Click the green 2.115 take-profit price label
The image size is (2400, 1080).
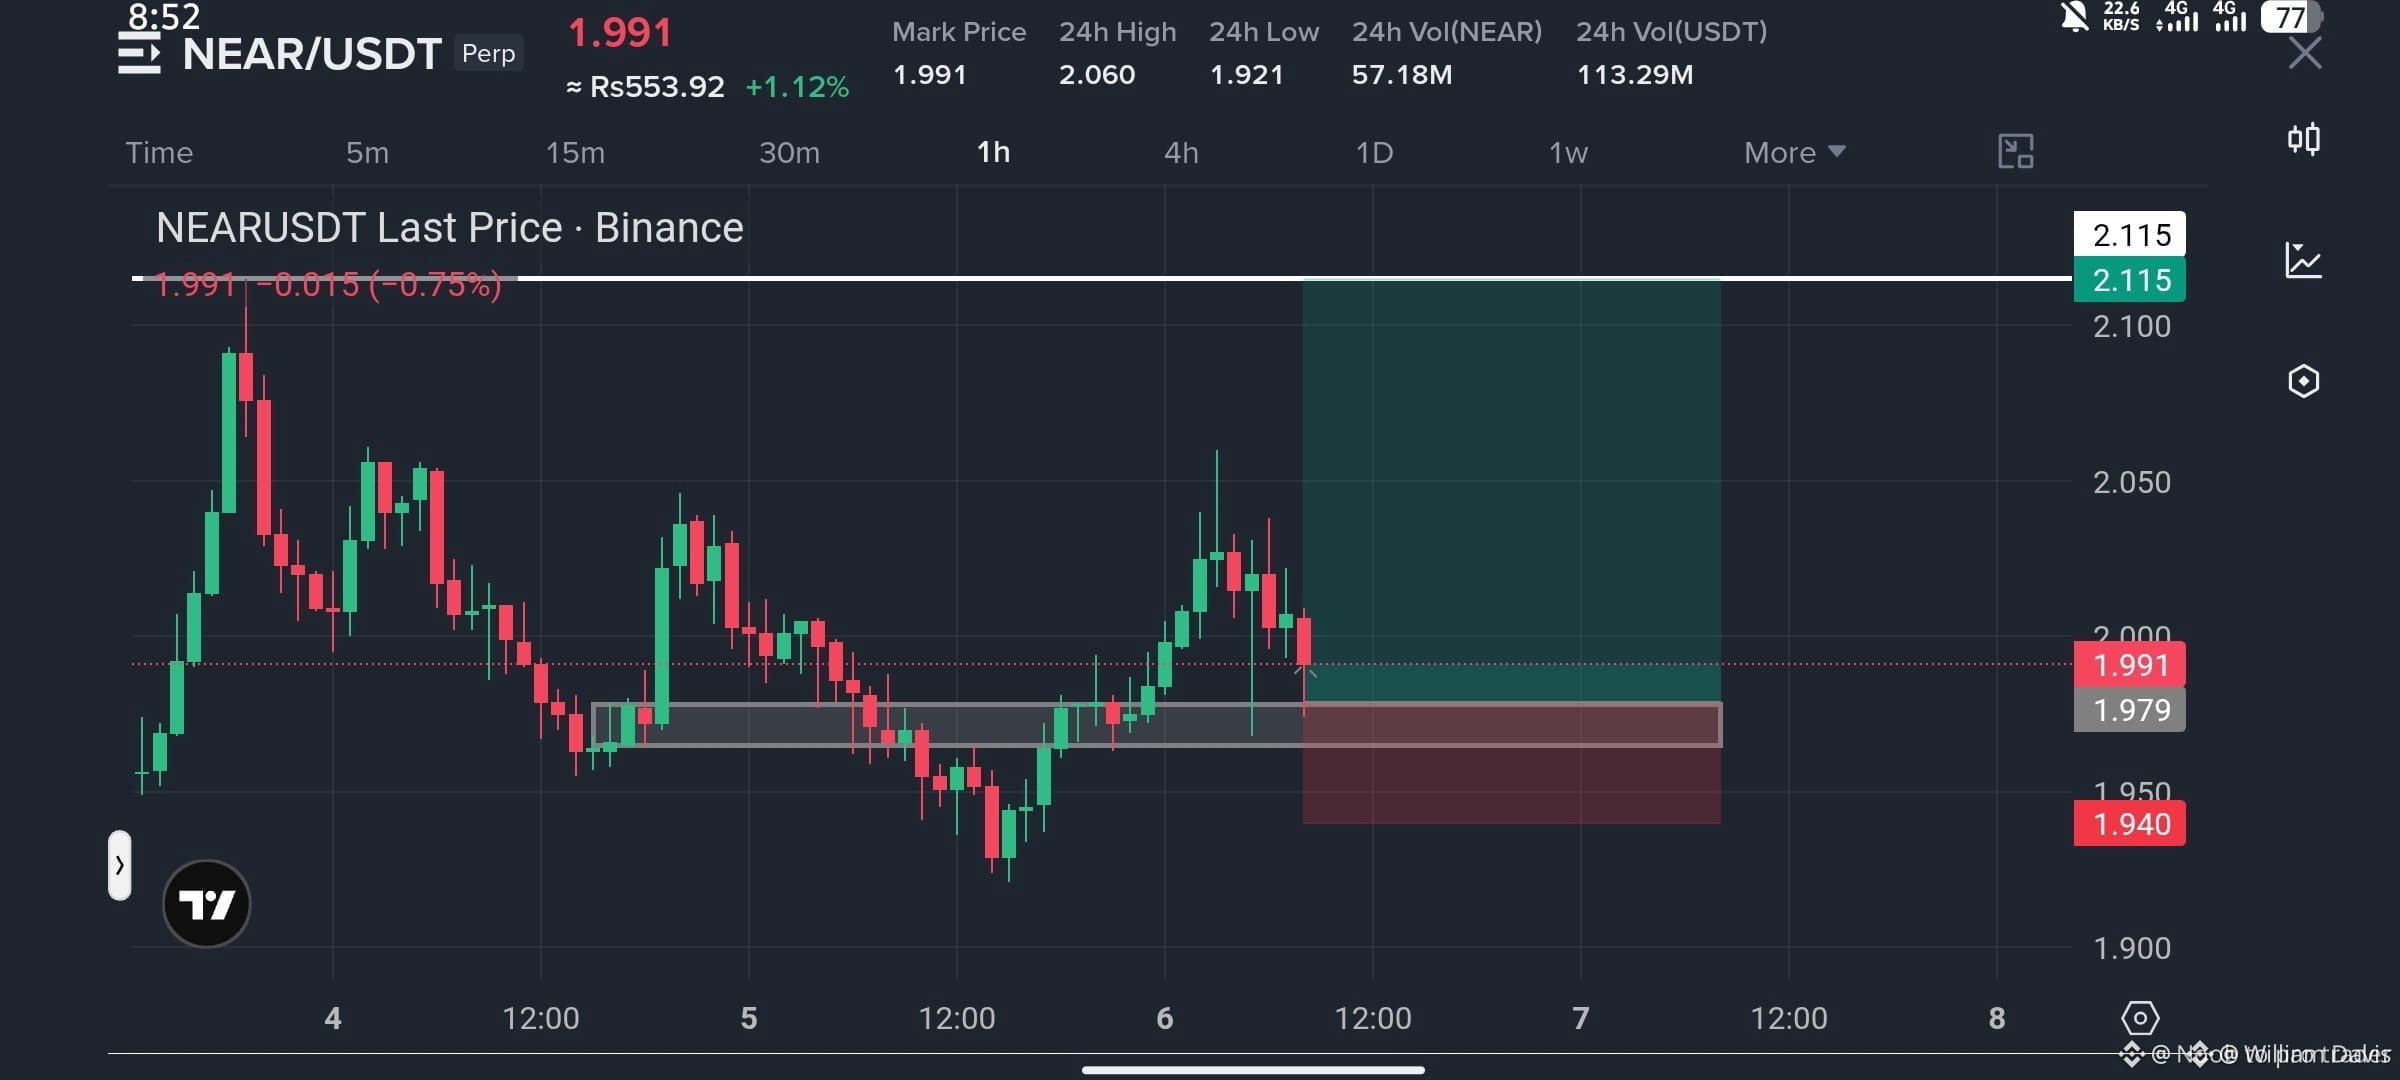2130,280
